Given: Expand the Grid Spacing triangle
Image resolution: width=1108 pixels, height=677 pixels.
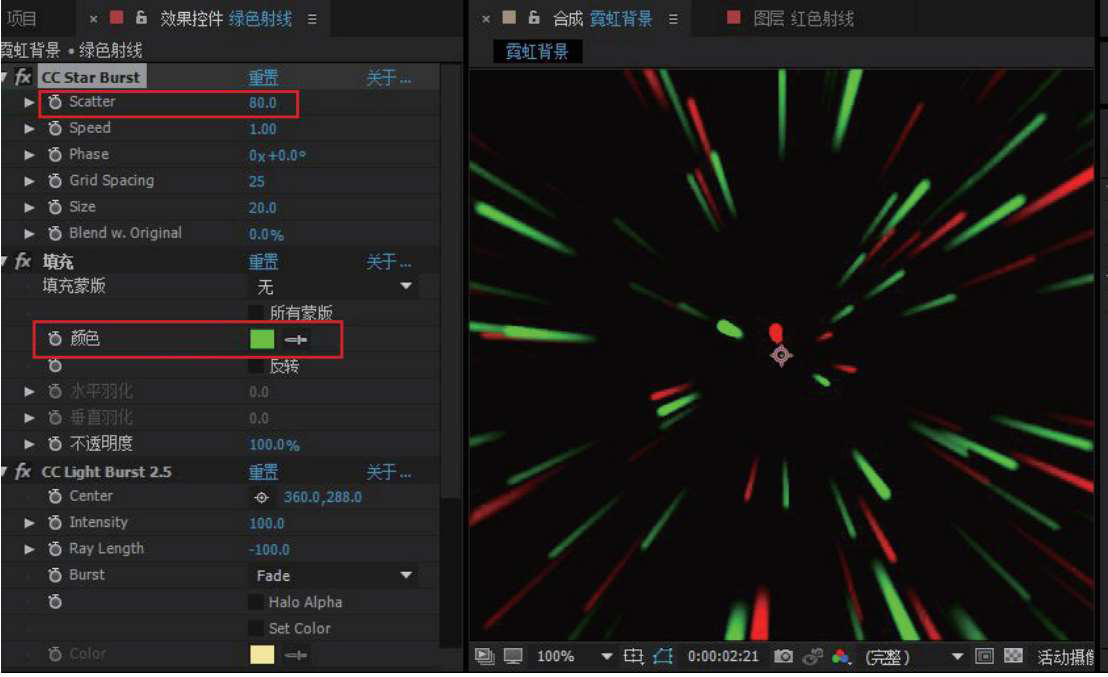Looking at the screenshot, I should pyautogui.click(x=29, y=181).
